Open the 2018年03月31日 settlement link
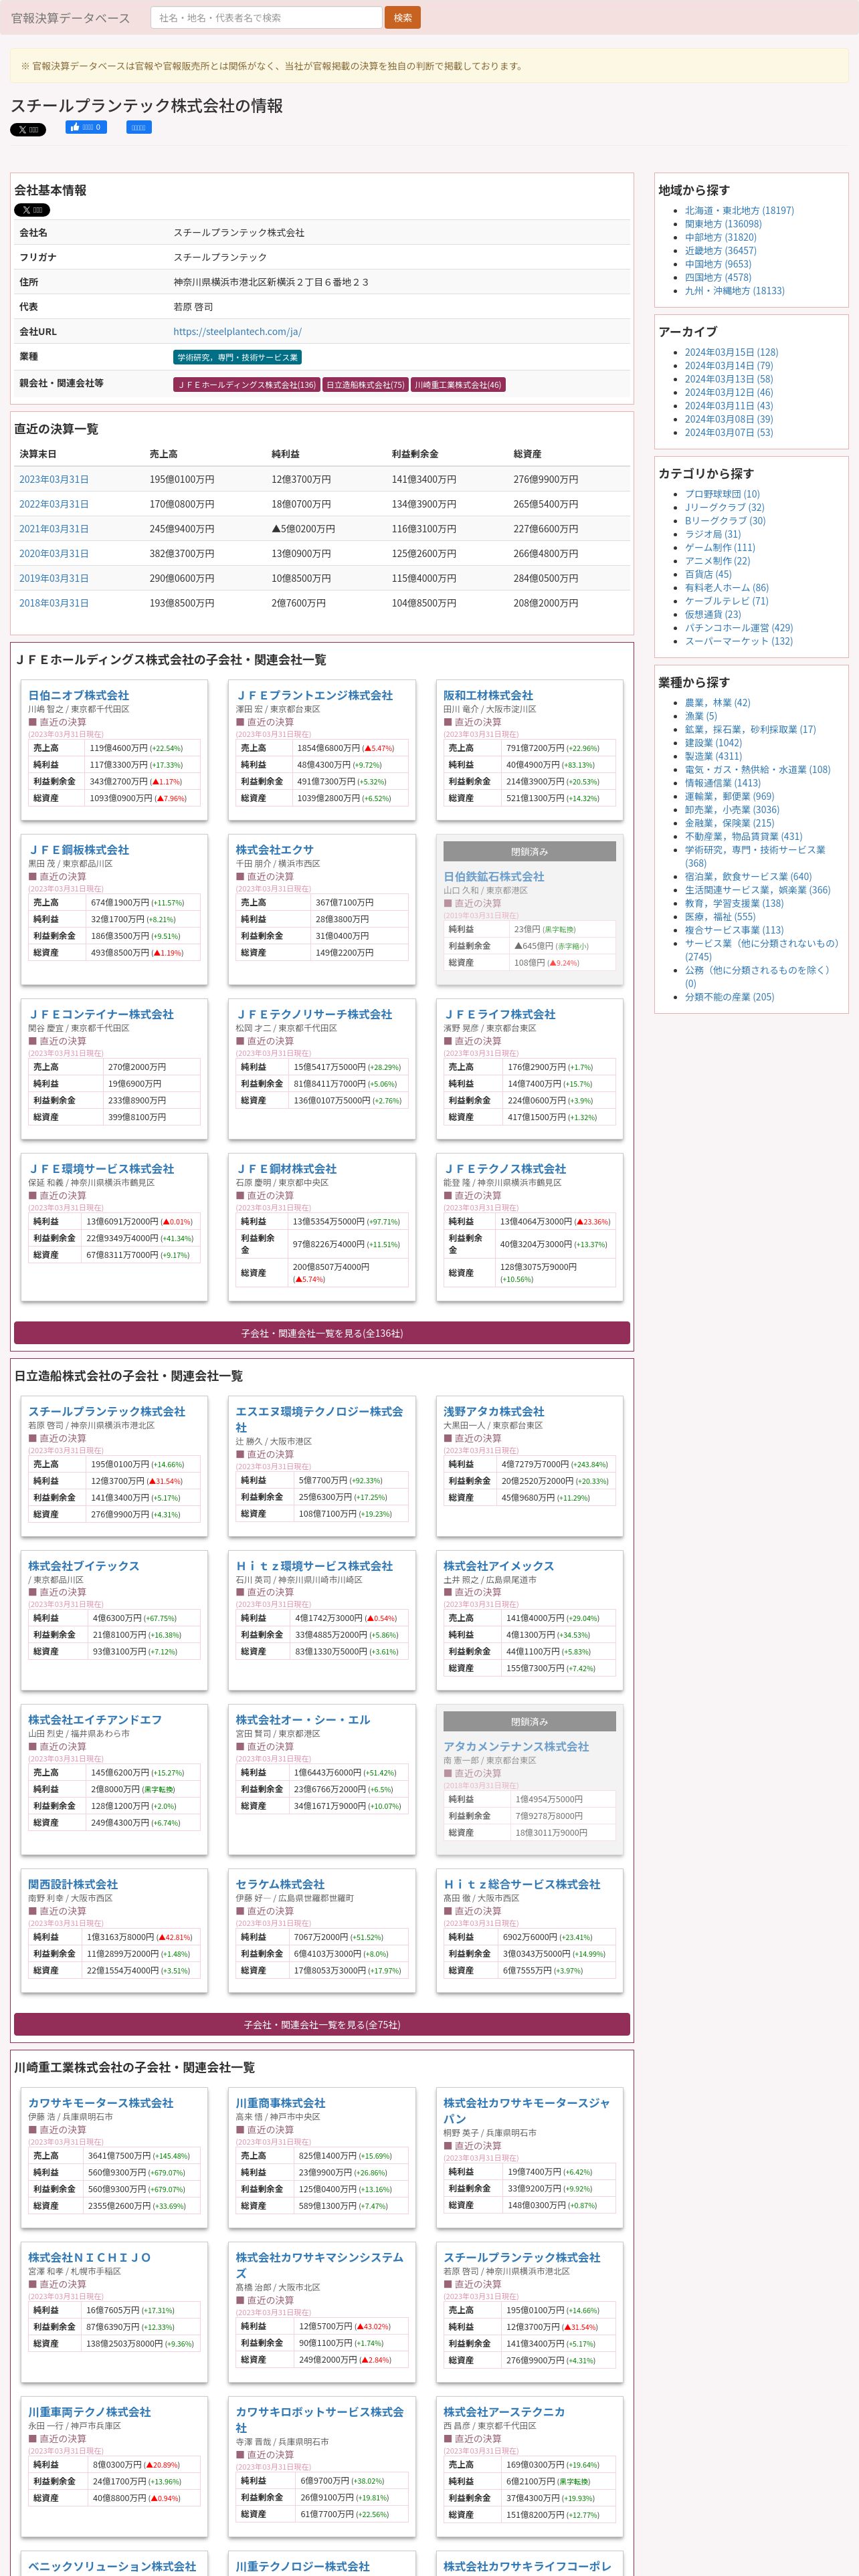Screen dimensions: 859x2576 pyautogui.click(x=54, y=603)
